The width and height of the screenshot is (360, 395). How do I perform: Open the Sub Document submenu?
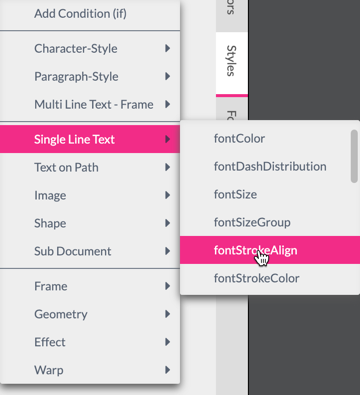(90, 251)
